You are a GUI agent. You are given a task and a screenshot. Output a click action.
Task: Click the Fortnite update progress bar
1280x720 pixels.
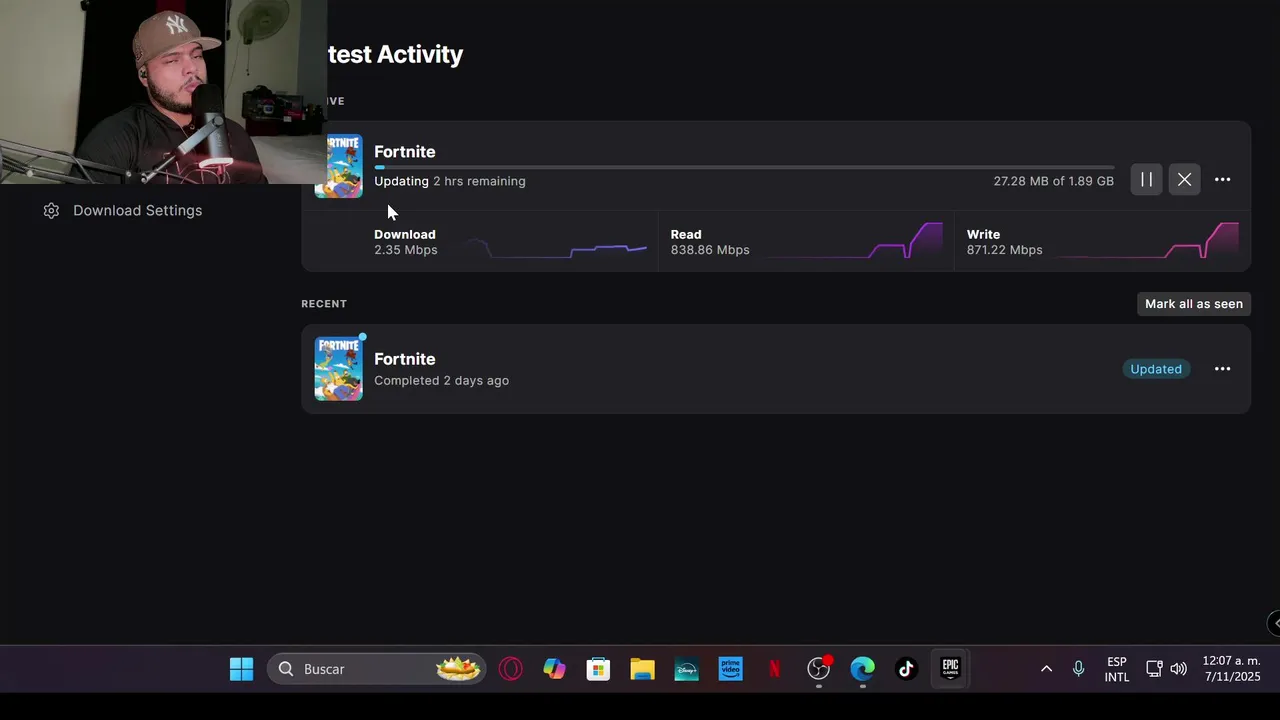pyautogui.click(x=744, y=167)
